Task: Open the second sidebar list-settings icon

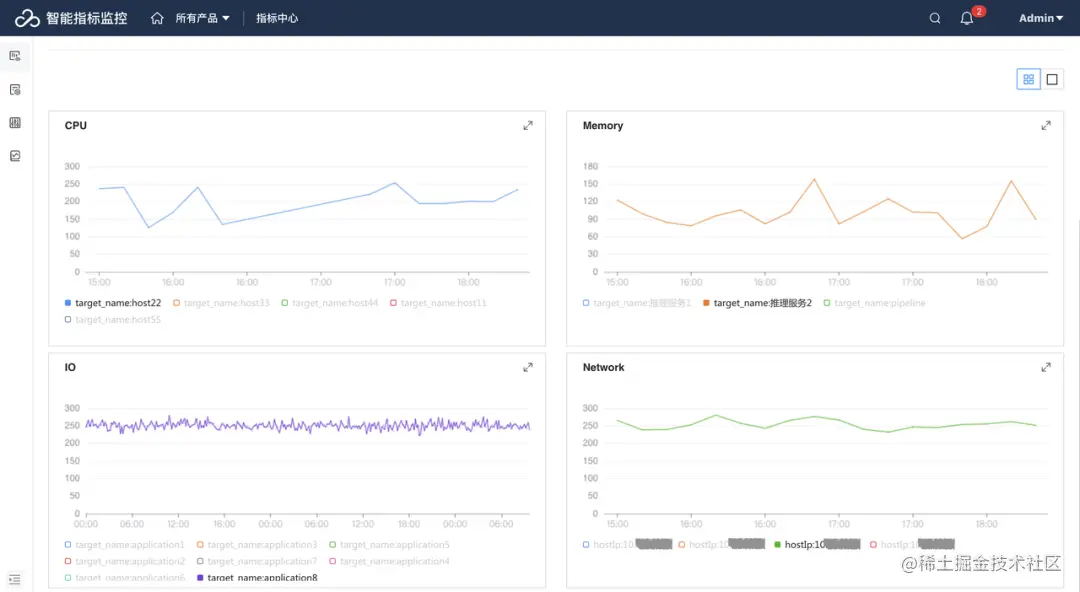Action: click(x=15, y=90)
